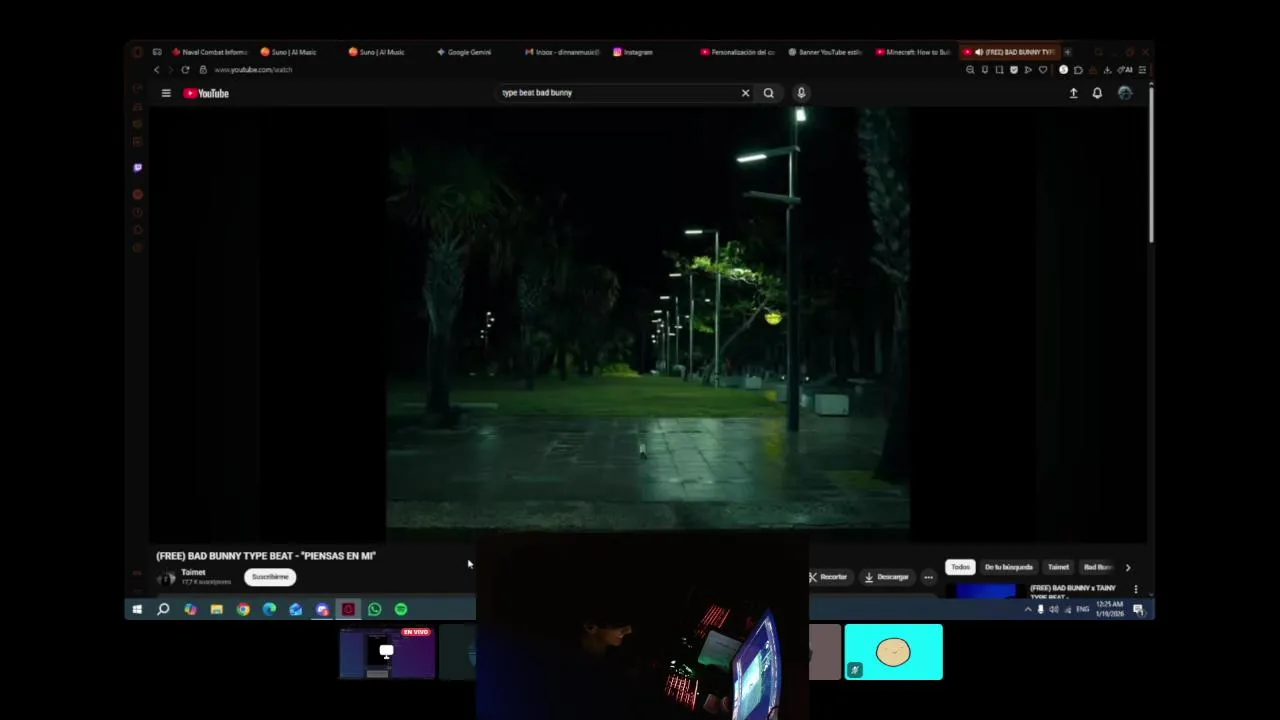Click the page vertical scrollbar
The image size is (1280, 720).
pyautogui.click(x=1151, y=165)
